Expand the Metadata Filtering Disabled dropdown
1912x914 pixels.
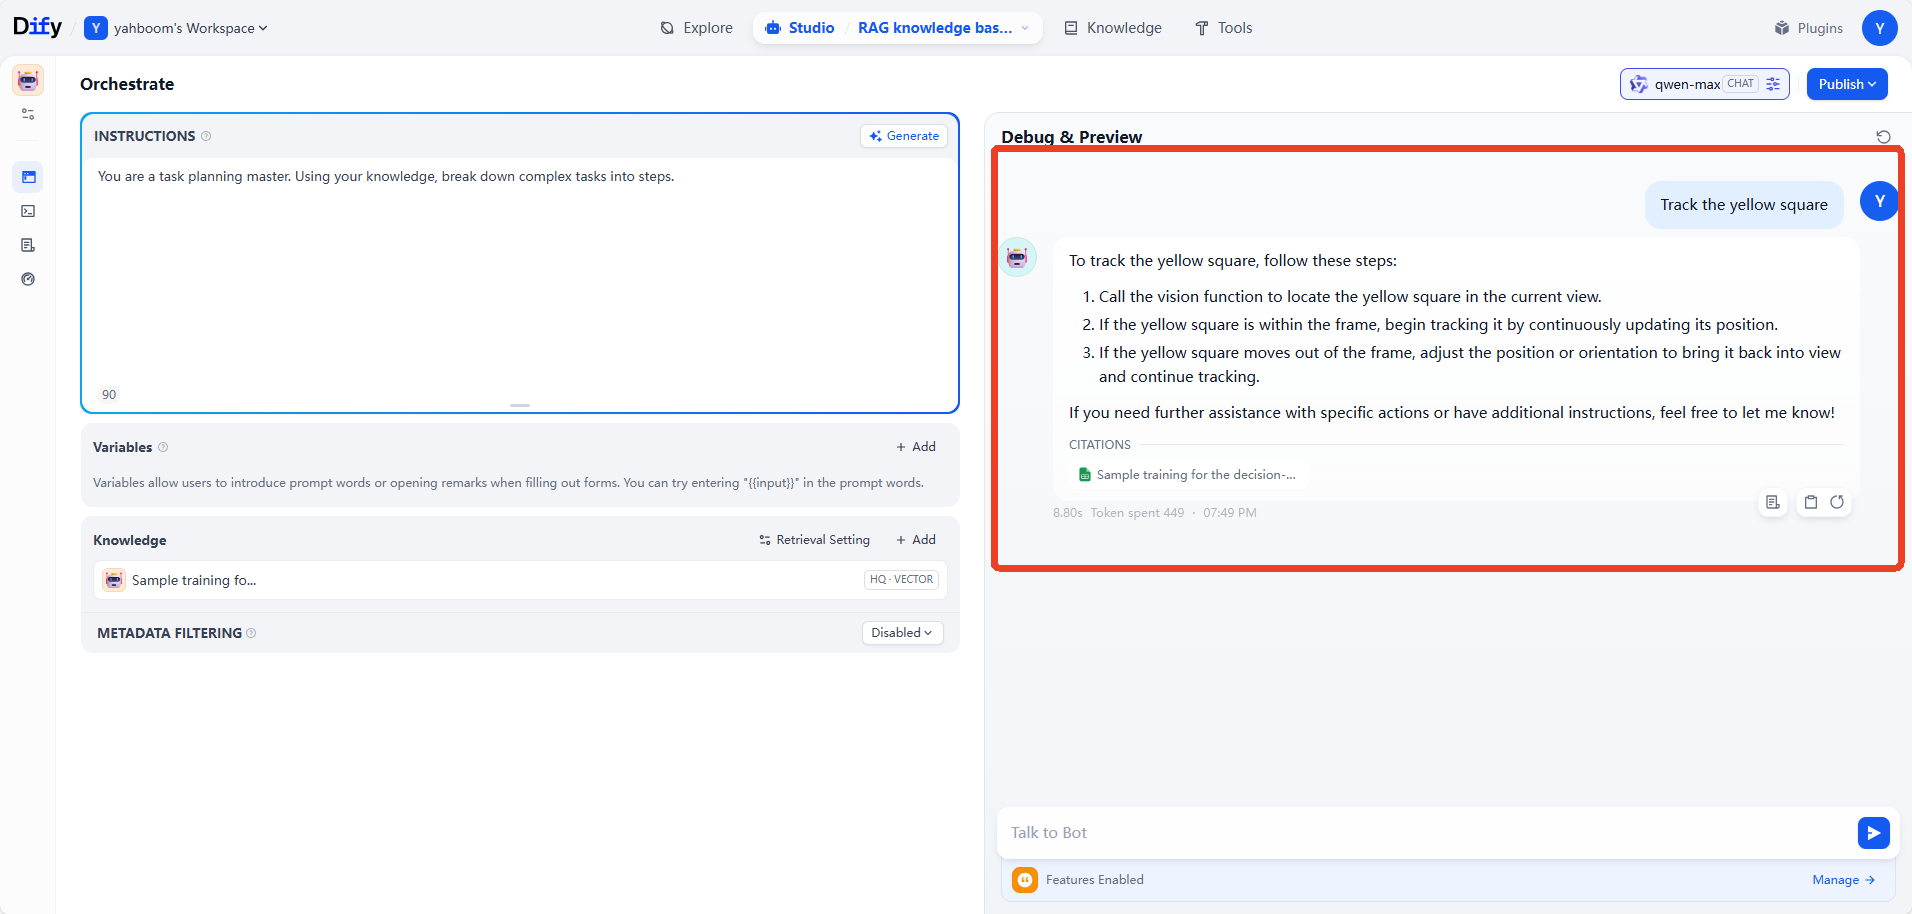(x=902, y=633)
